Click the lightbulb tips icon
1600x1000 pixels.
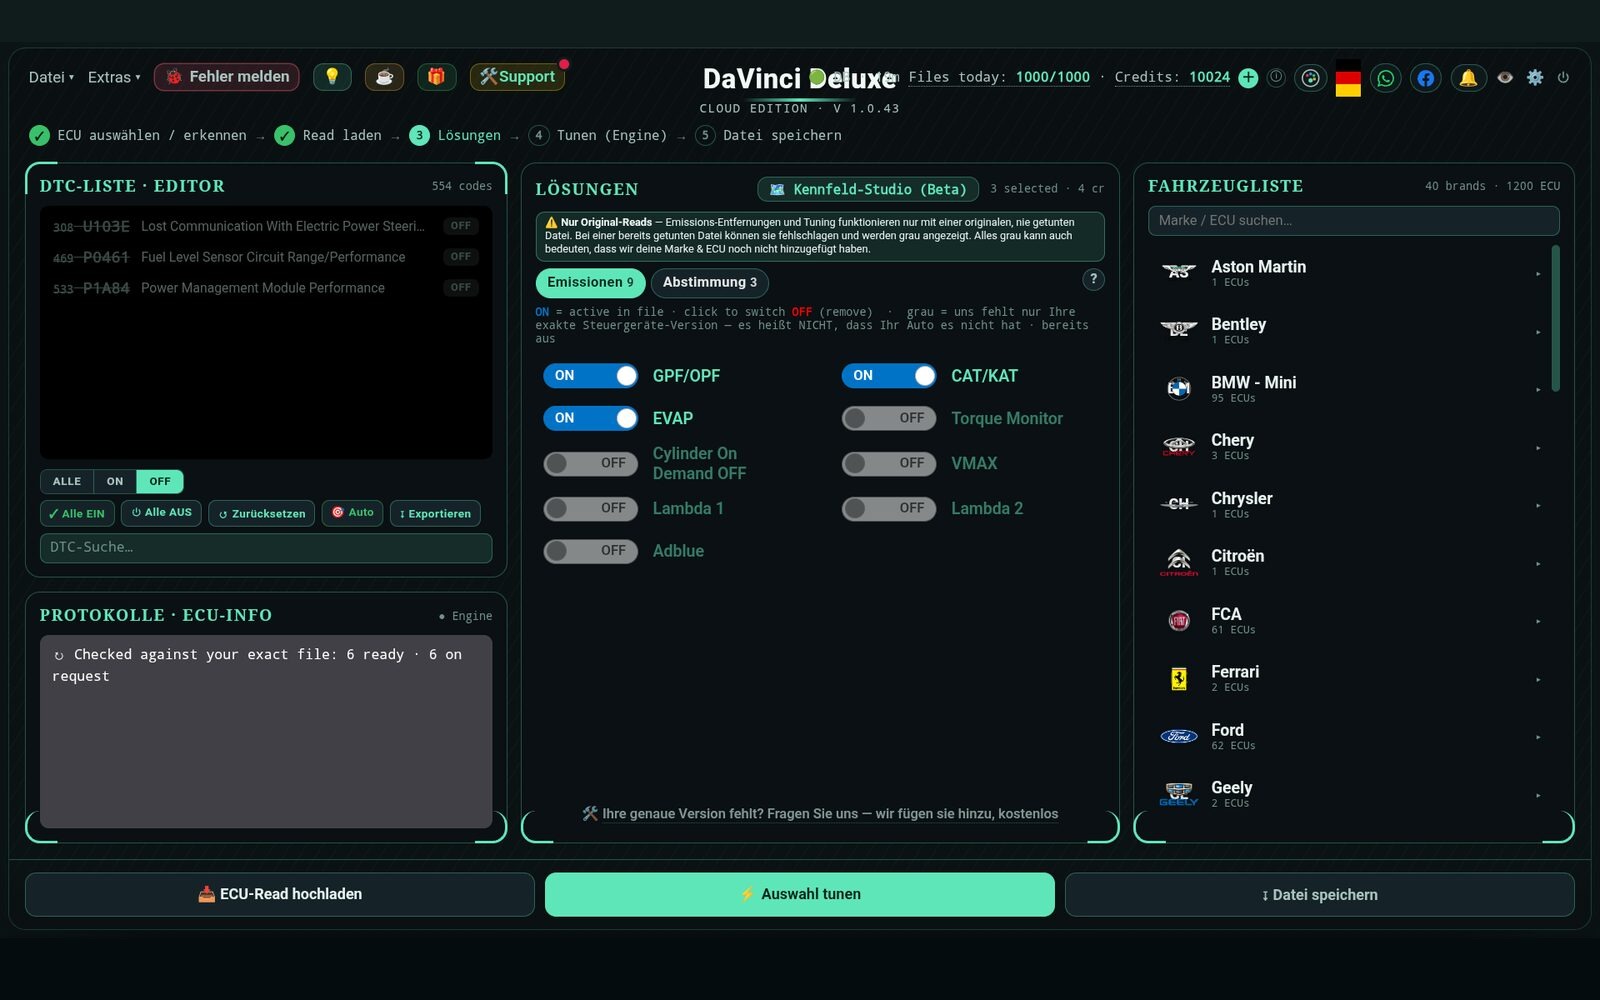point(332,77)
